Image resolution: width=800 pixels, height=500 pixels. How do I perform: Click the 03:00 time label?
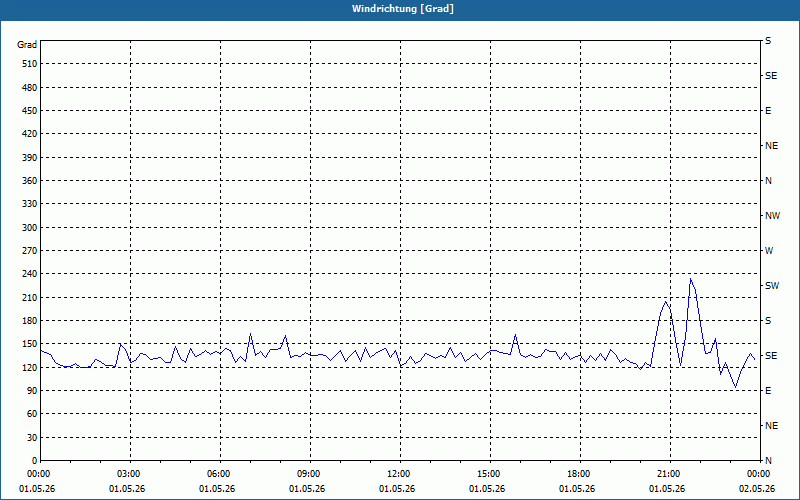tap(131, 474)
